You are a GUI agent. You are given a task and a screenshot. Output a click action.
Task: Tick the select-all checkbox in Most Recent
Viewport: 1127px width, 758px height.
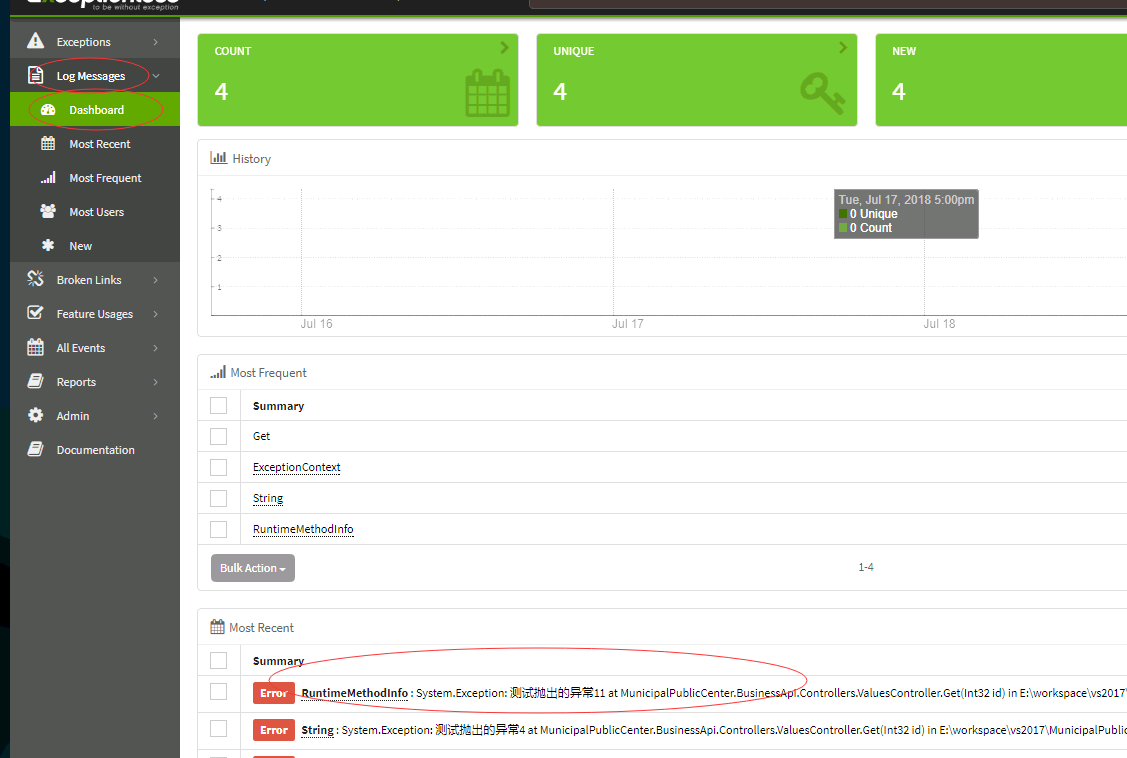pos(218,660)
